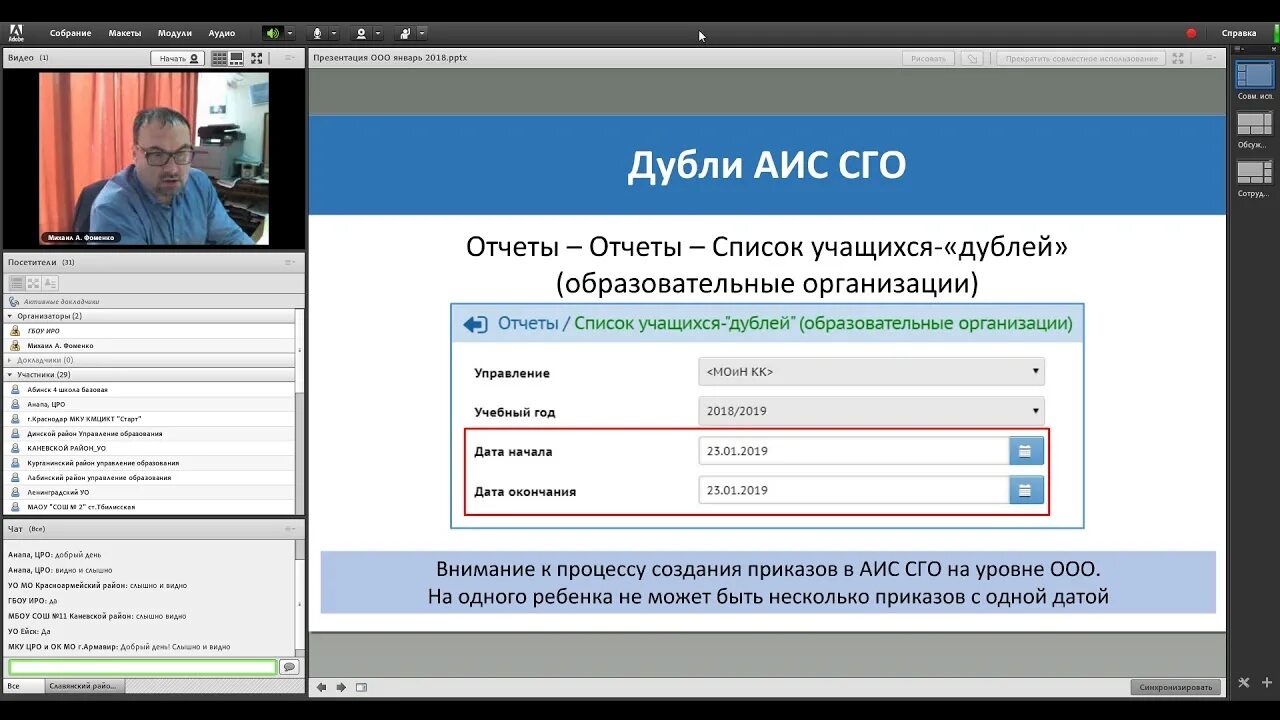Expand the Докладчики group

click(10, 360)
